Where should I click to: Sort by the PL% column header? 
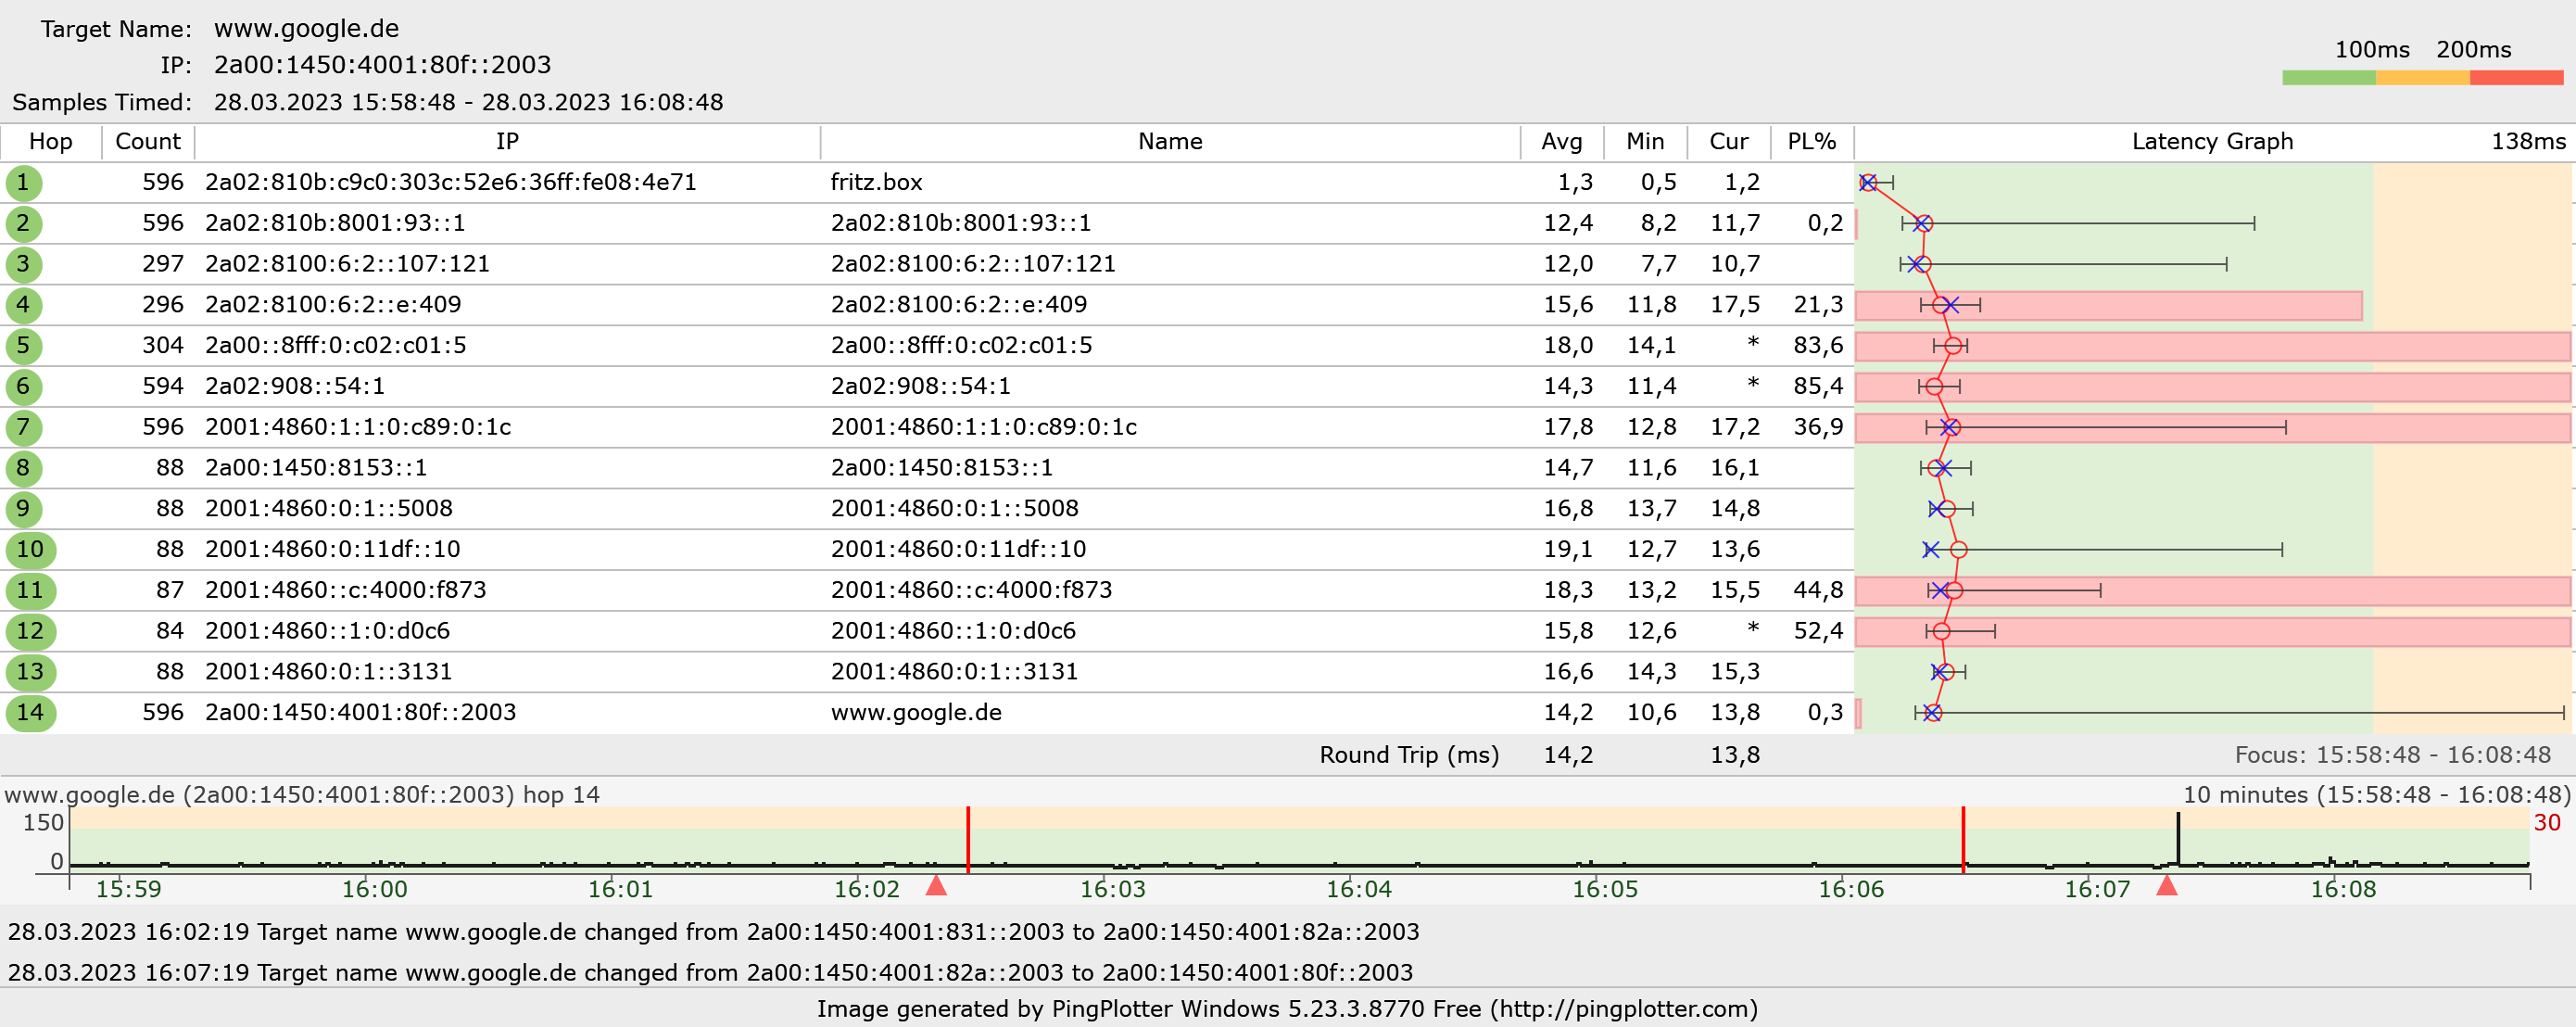pyautogui.click(x=1811, y=142)
